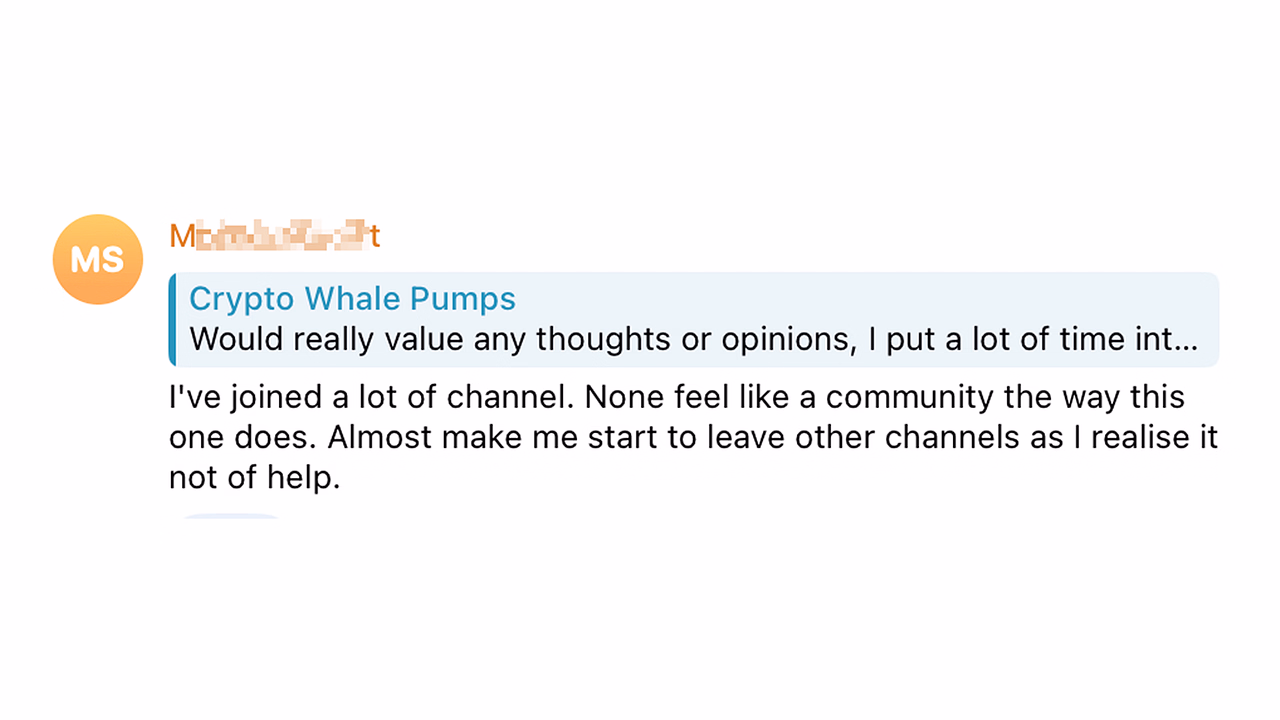Open the Crypto Whale Pumps reply header
Viewport: 1280px width, 720px height.
tap(352, 299)
